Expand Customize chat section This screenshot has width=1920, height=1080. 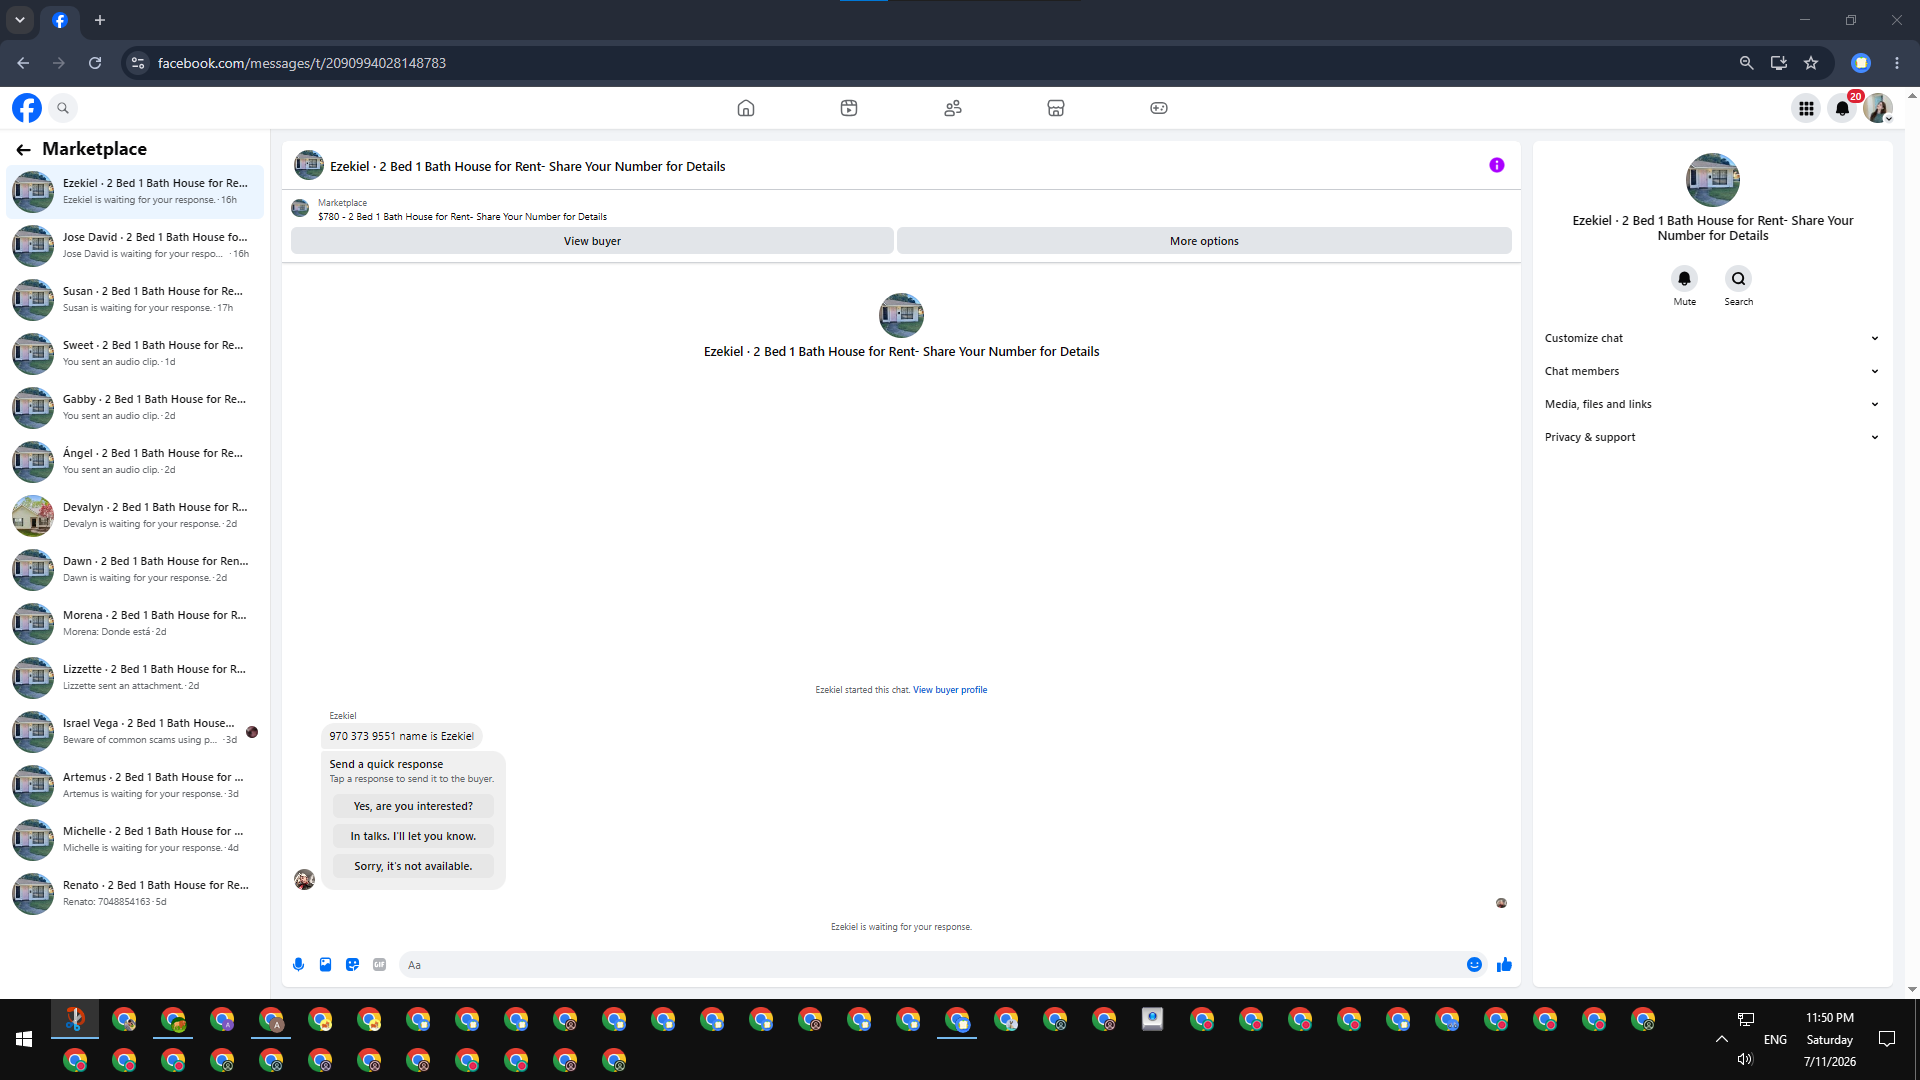[1712, 338]
